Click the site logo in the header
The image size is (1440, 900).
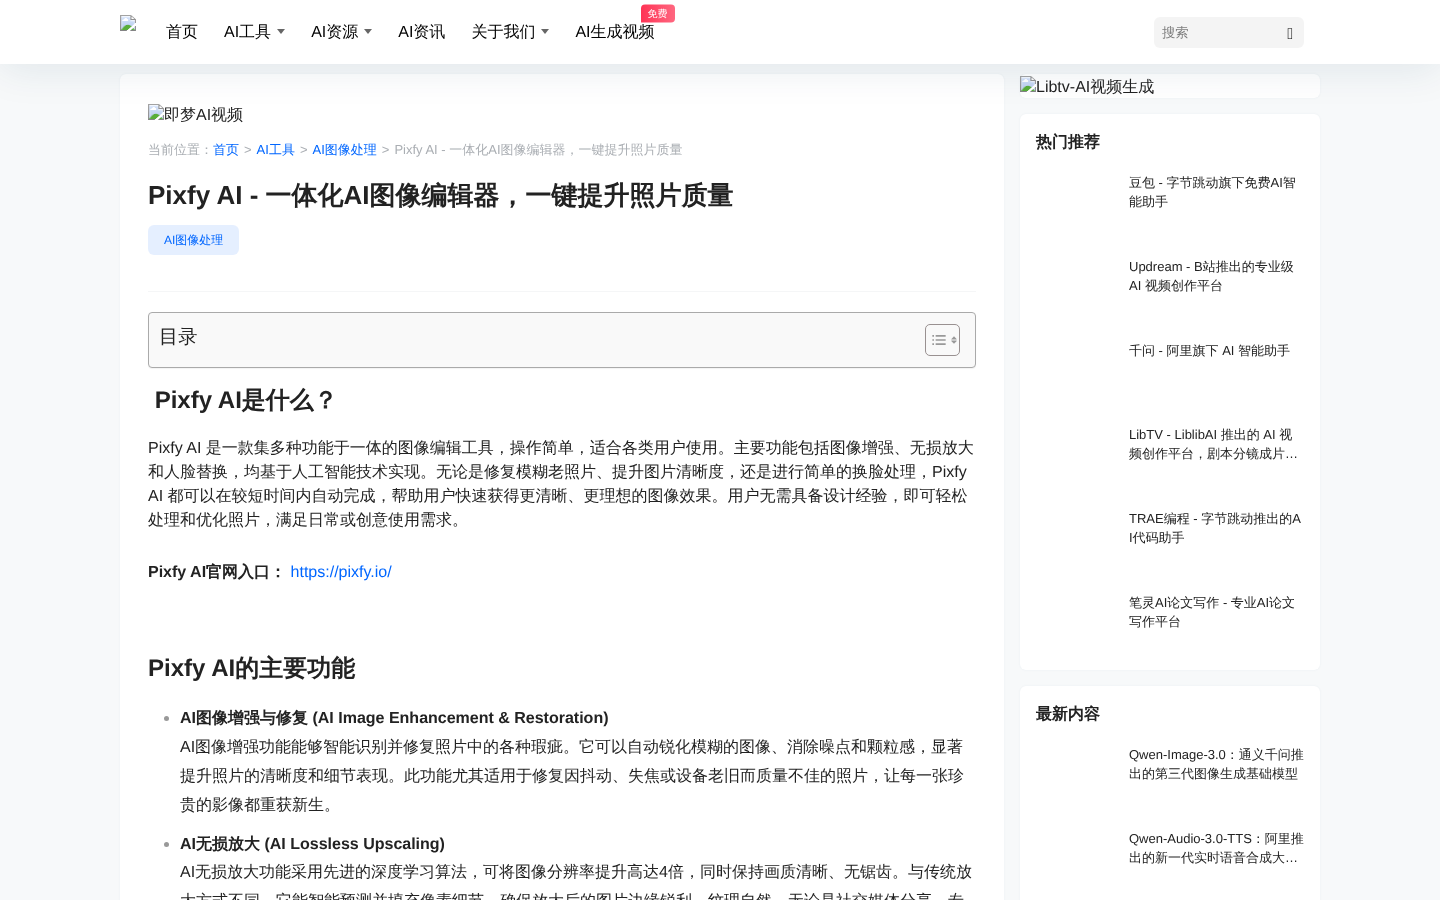pyautogui.click(x=128, y=25)
